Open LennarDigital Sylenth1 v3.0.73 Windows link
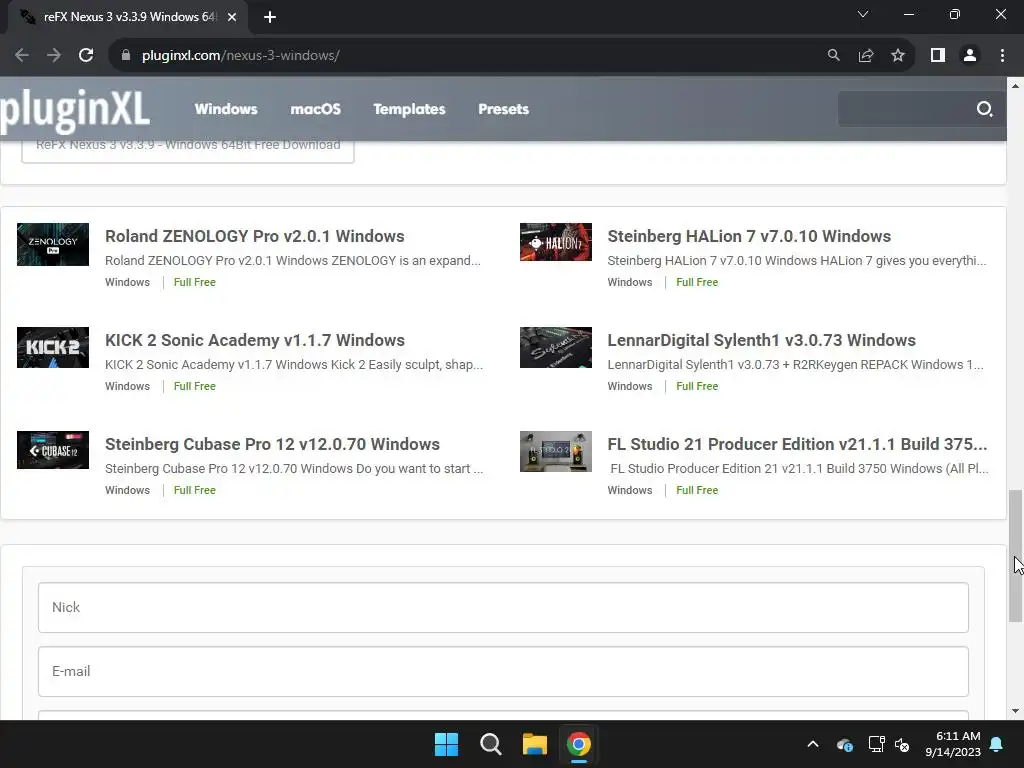Image resolution: width=1024 pixels, height=768 pixels. [761, 340]
